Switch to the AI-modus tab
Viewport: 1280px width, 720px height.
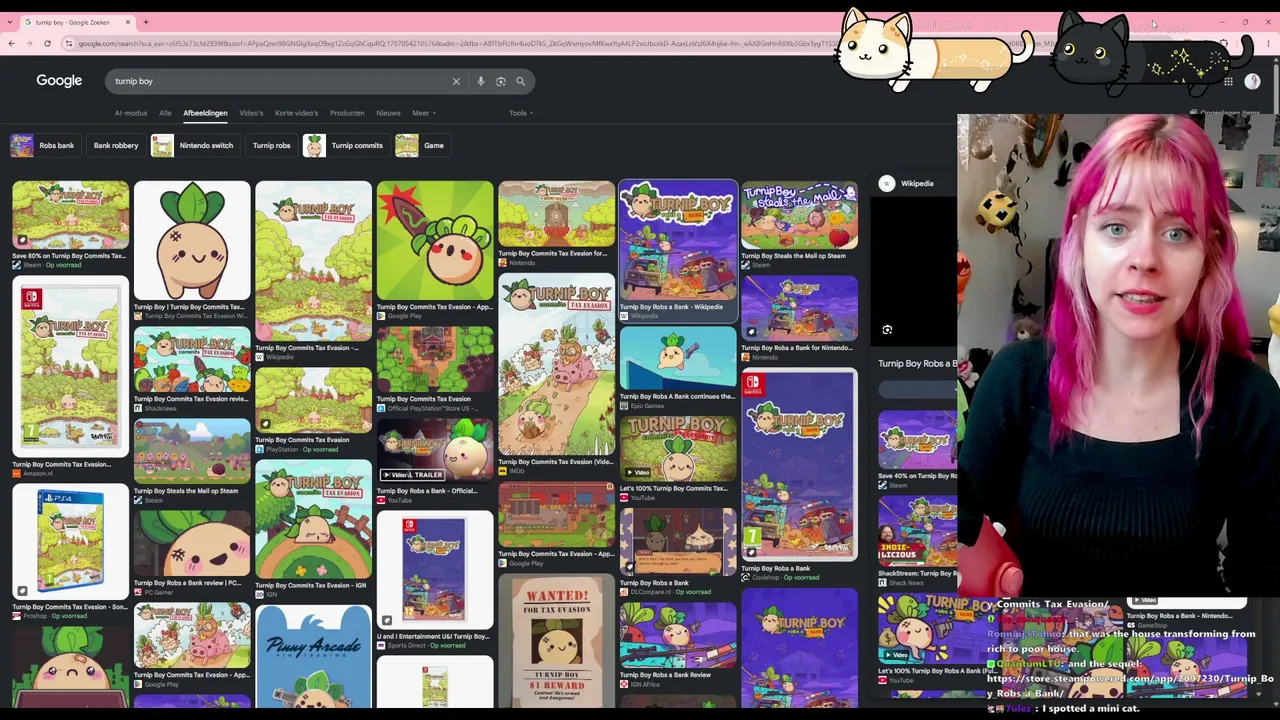pyautogui.click(x=131, y=113)
